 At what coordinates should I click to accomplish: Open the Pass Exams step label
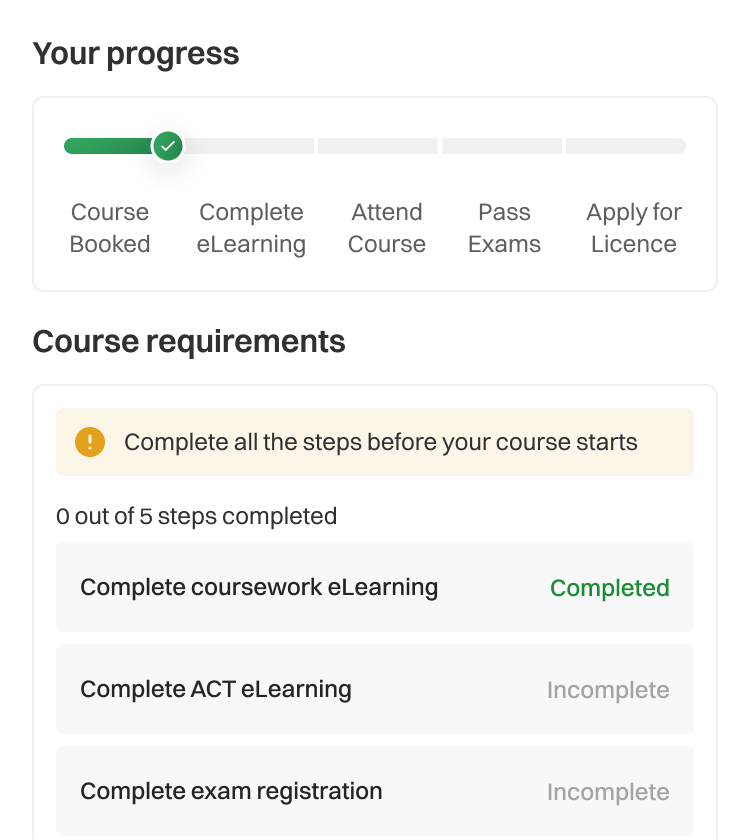504,228
